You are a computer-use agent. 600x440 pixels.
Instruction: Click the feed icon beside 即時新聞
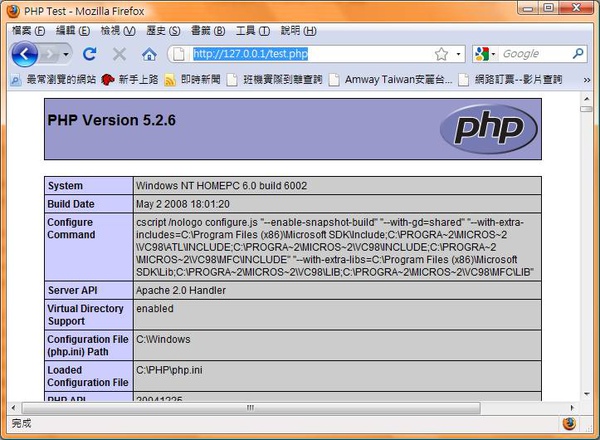coord(170,80)
